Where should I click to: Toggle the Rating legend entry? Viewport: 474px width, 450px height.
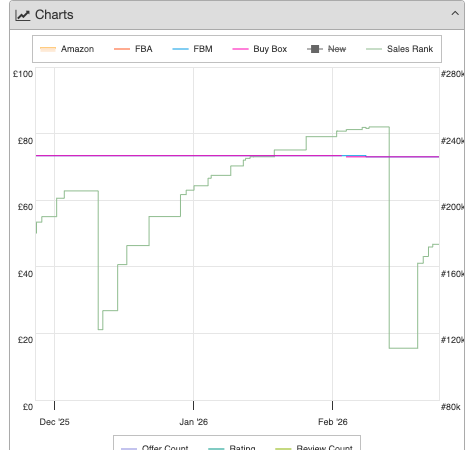(232, 447)
